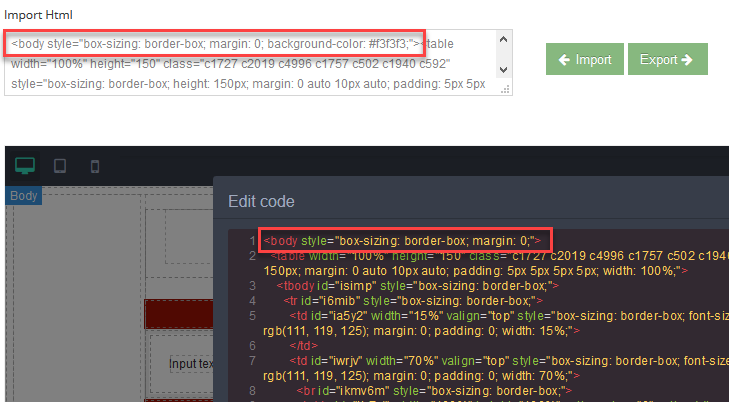
Task: Click code line 6 closing td tag
Action: point(304,345)
